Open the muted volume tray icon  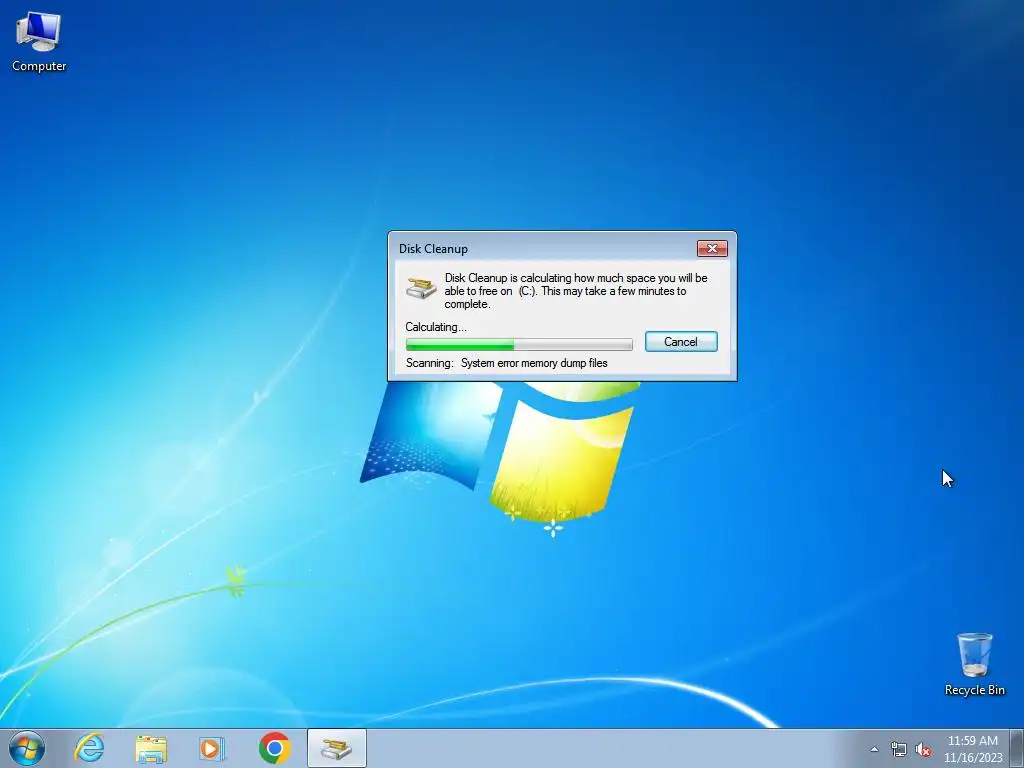pos(923,749)
